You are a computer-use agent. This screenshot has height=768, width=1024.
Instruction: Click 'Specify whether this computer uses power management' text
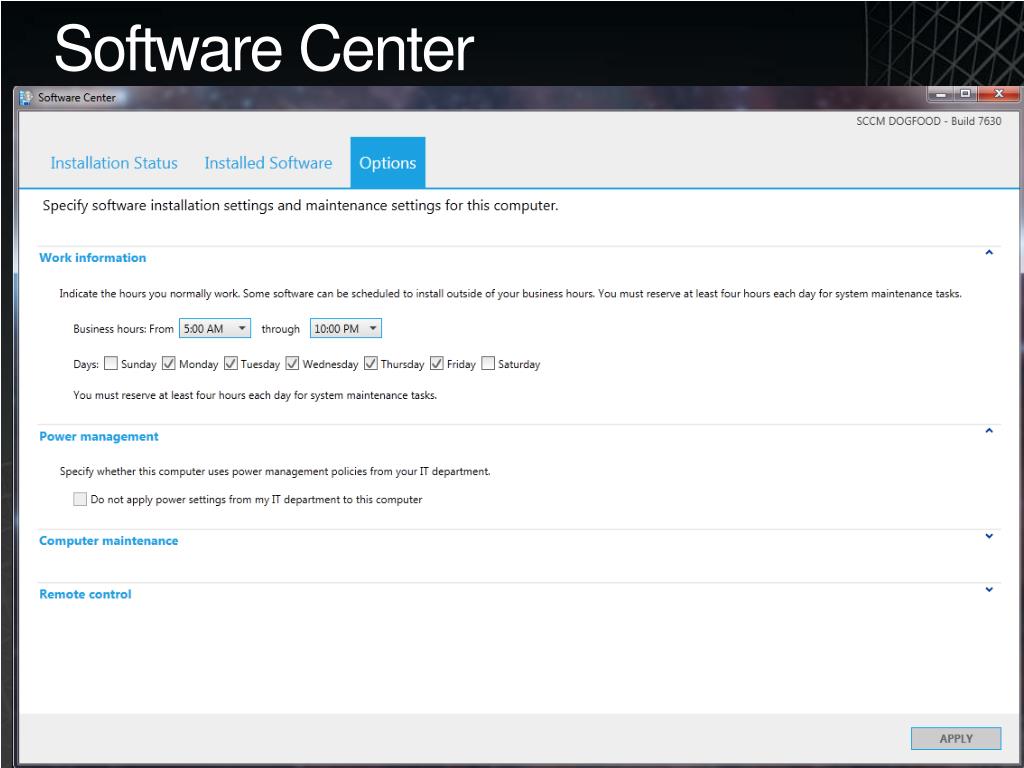tap(275, 472)
